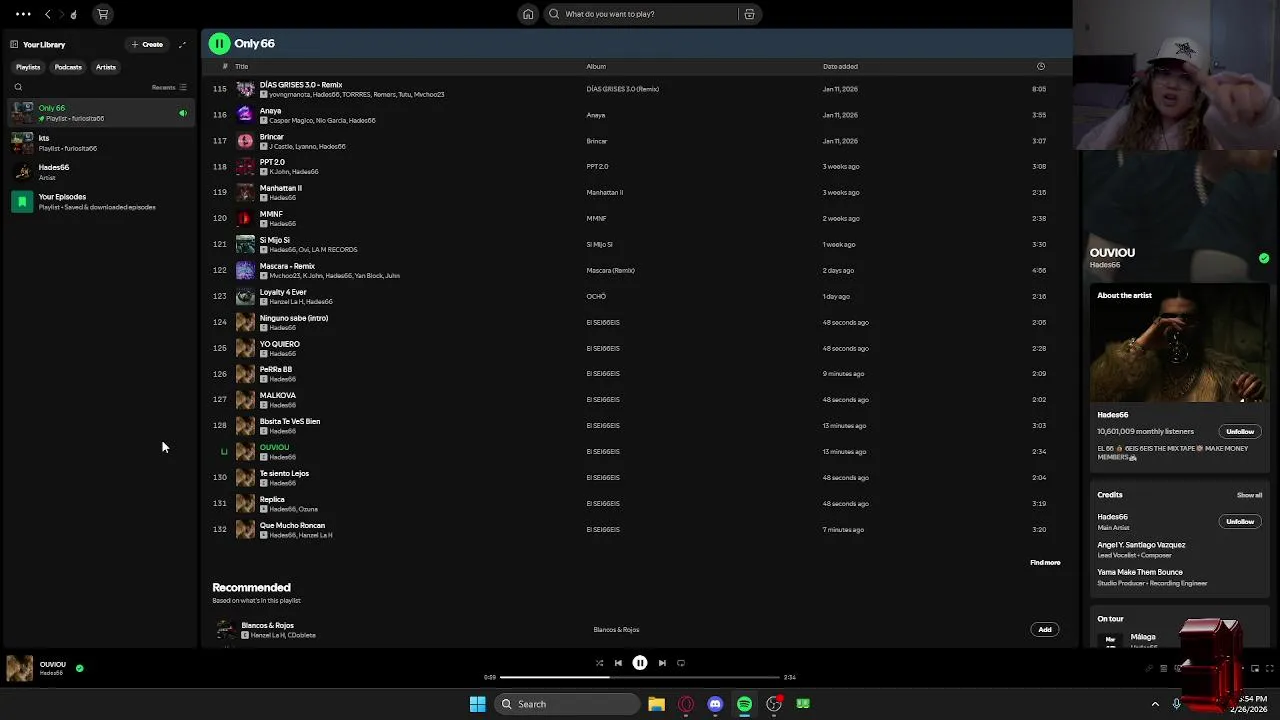The height and width of the screenshot is (720, 1280).
Task: Add Blancos & Rojos to playlist
Action: click(1045, 629)
